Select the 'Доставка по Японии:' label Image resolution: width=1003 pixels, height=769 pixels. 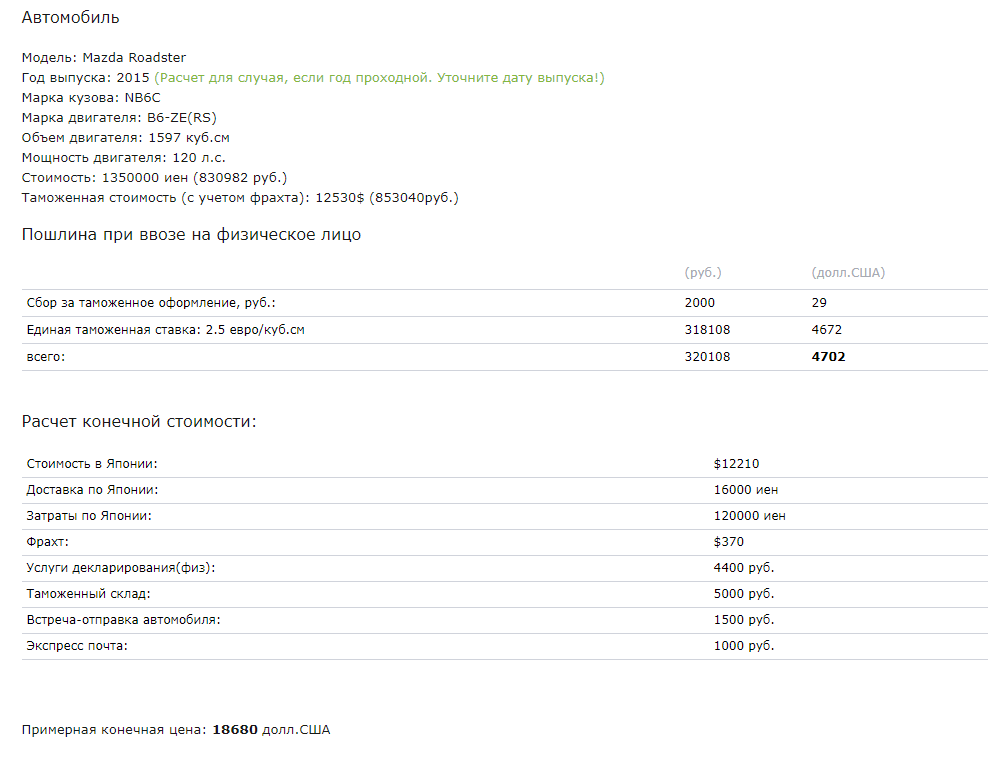[x=92, y=490]
